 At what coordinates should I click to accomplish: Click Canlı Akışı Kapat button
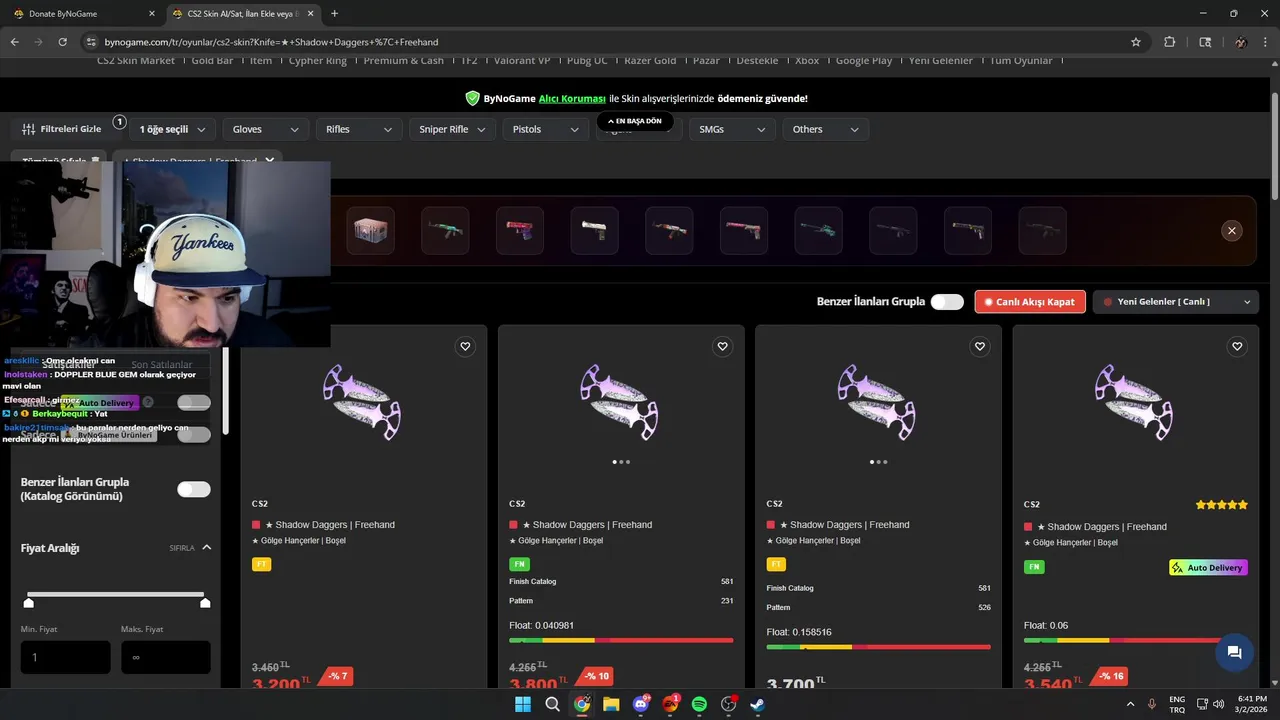(1030, 302)
